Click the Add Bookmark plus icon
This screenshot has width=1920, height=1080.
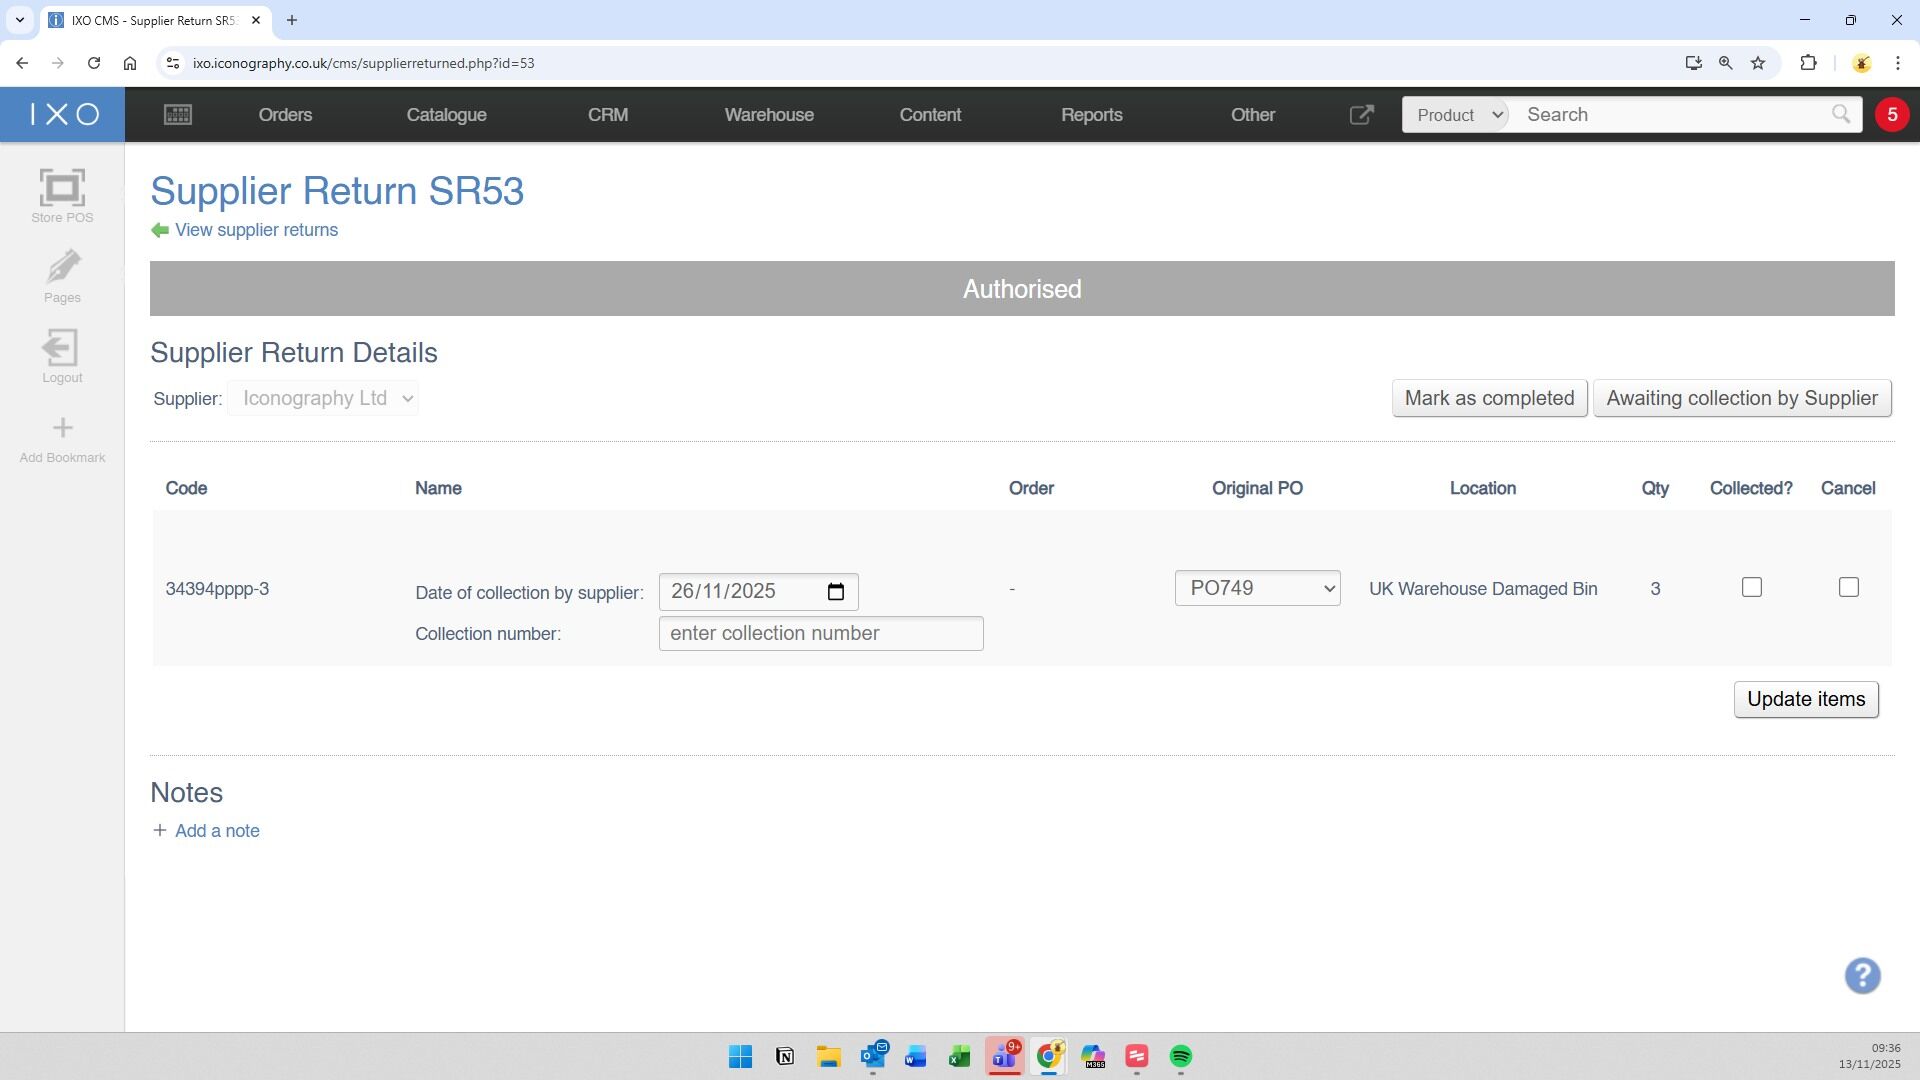pos(62,429)
